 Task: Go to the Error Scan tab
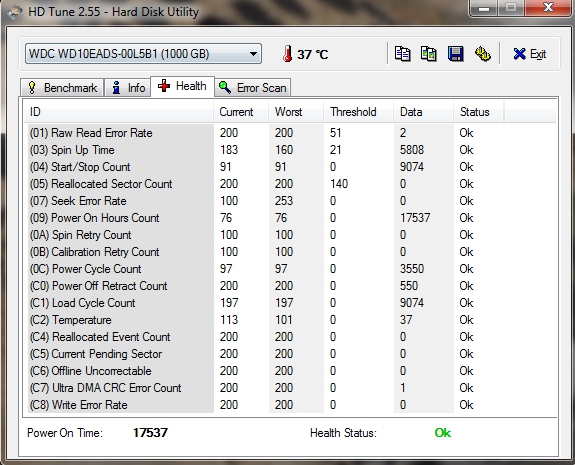253,88
